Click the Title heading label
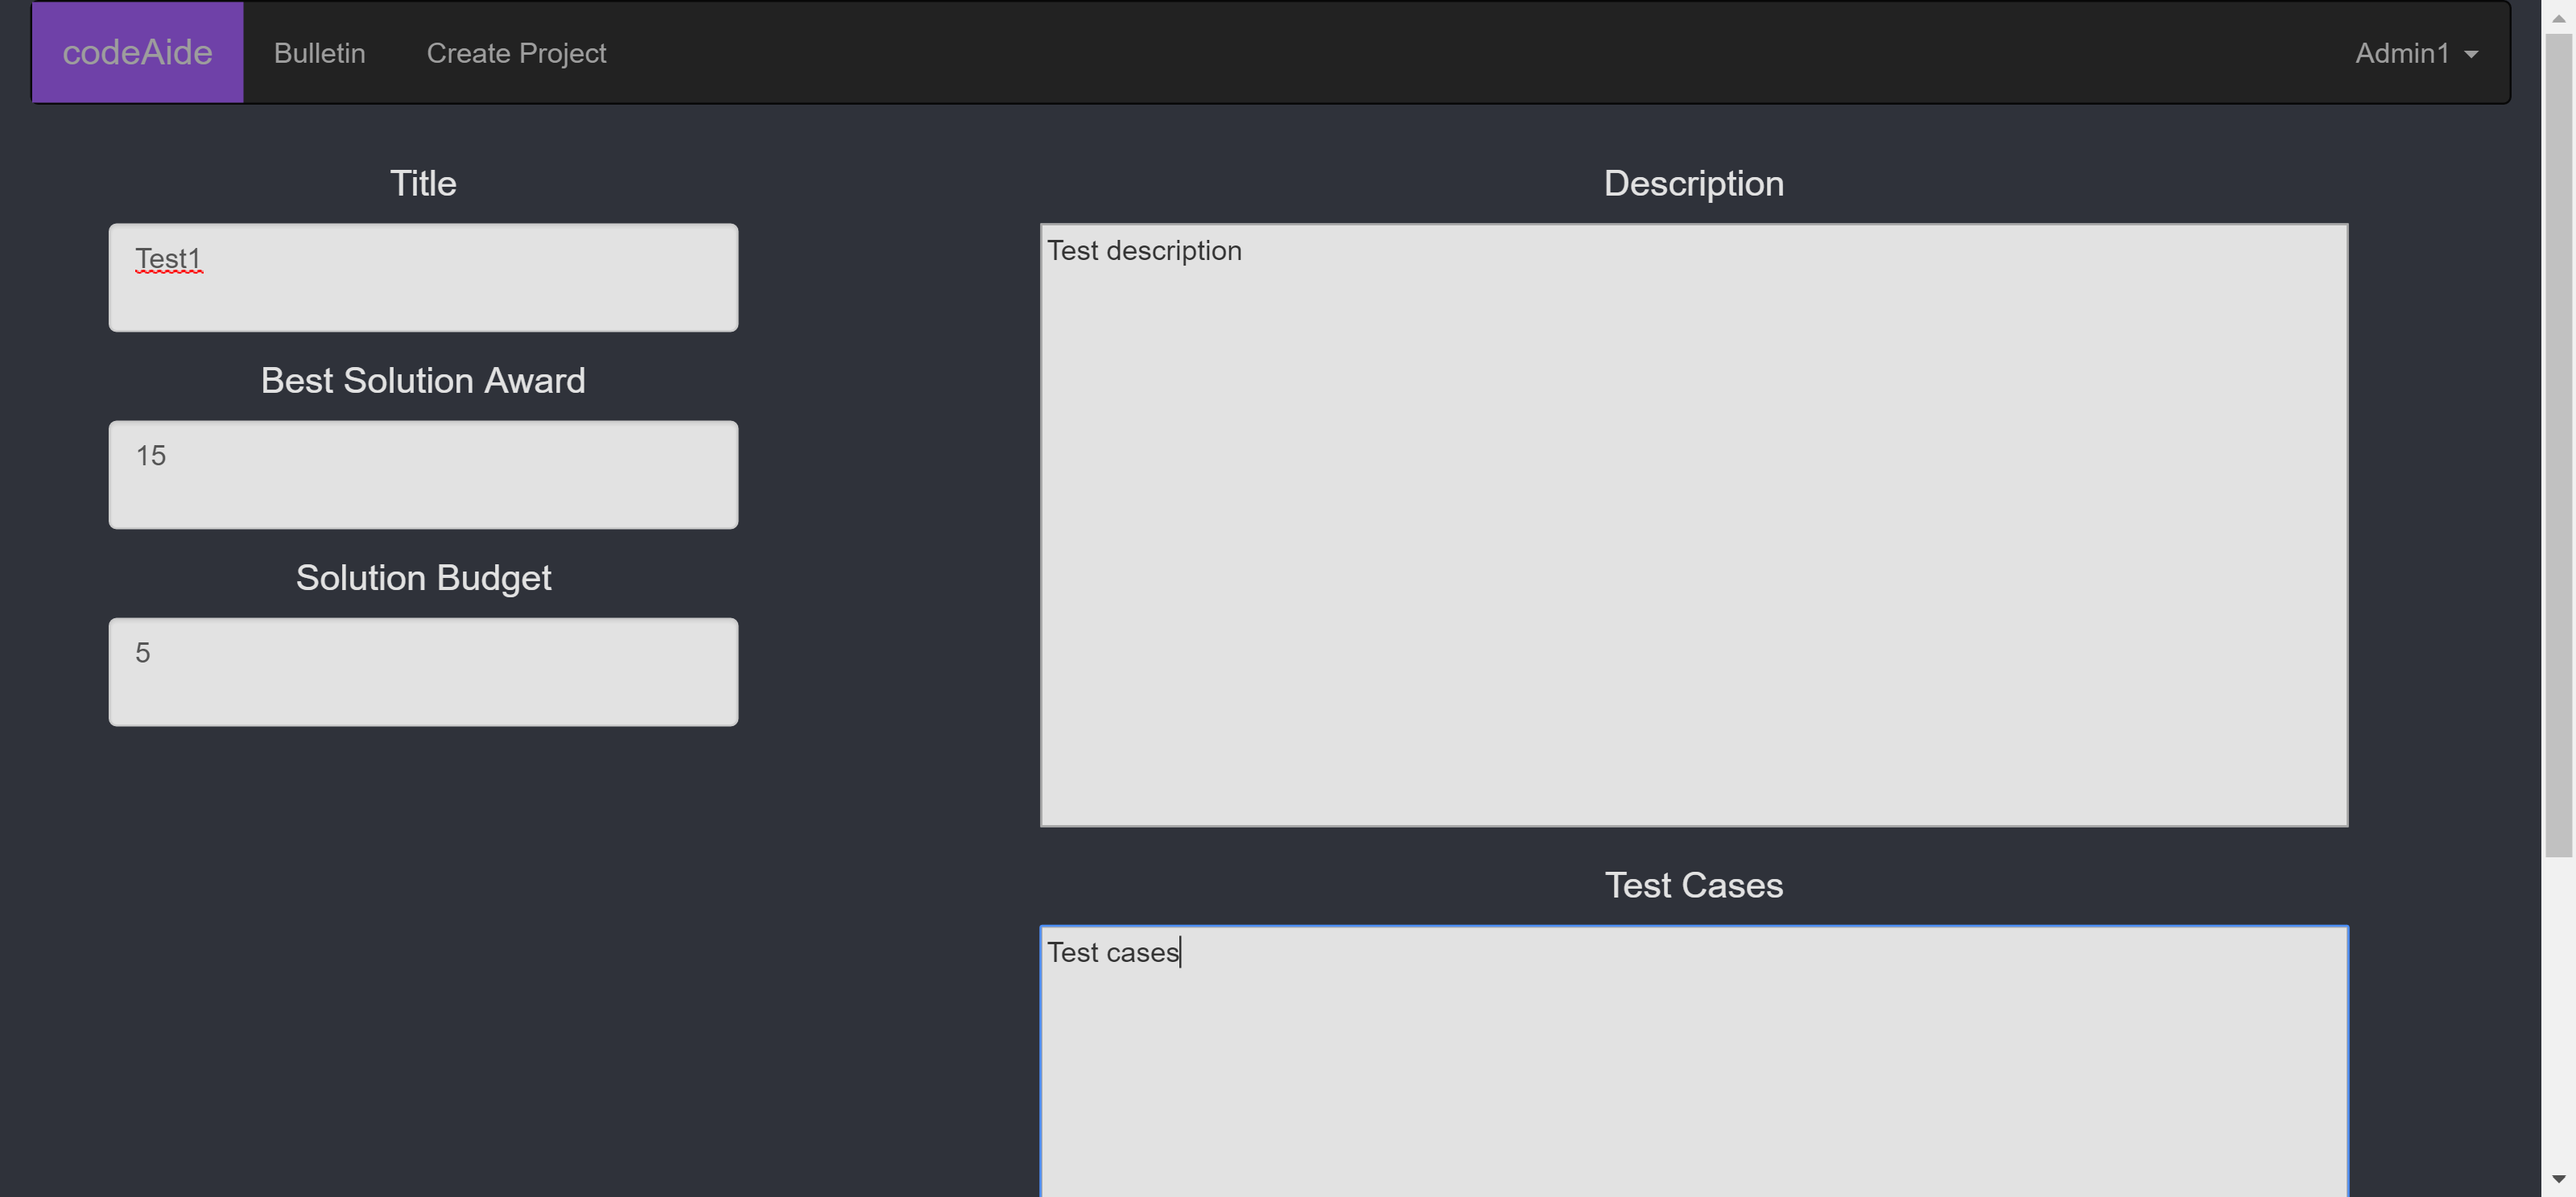Viewport: 2576px width, 1197px height. pos(423,183)
